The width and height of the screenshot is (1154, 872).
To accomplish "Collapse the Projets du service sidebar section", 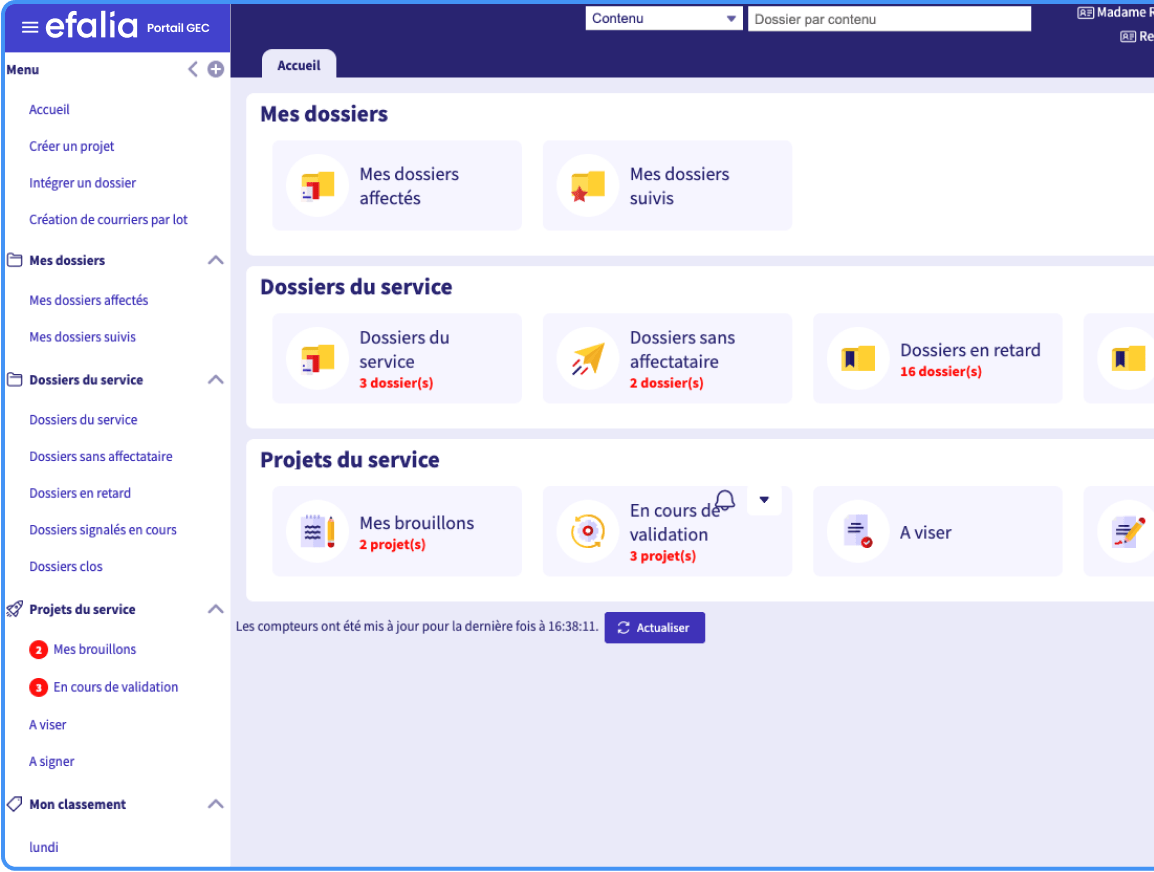I will [x=216, y=609].
